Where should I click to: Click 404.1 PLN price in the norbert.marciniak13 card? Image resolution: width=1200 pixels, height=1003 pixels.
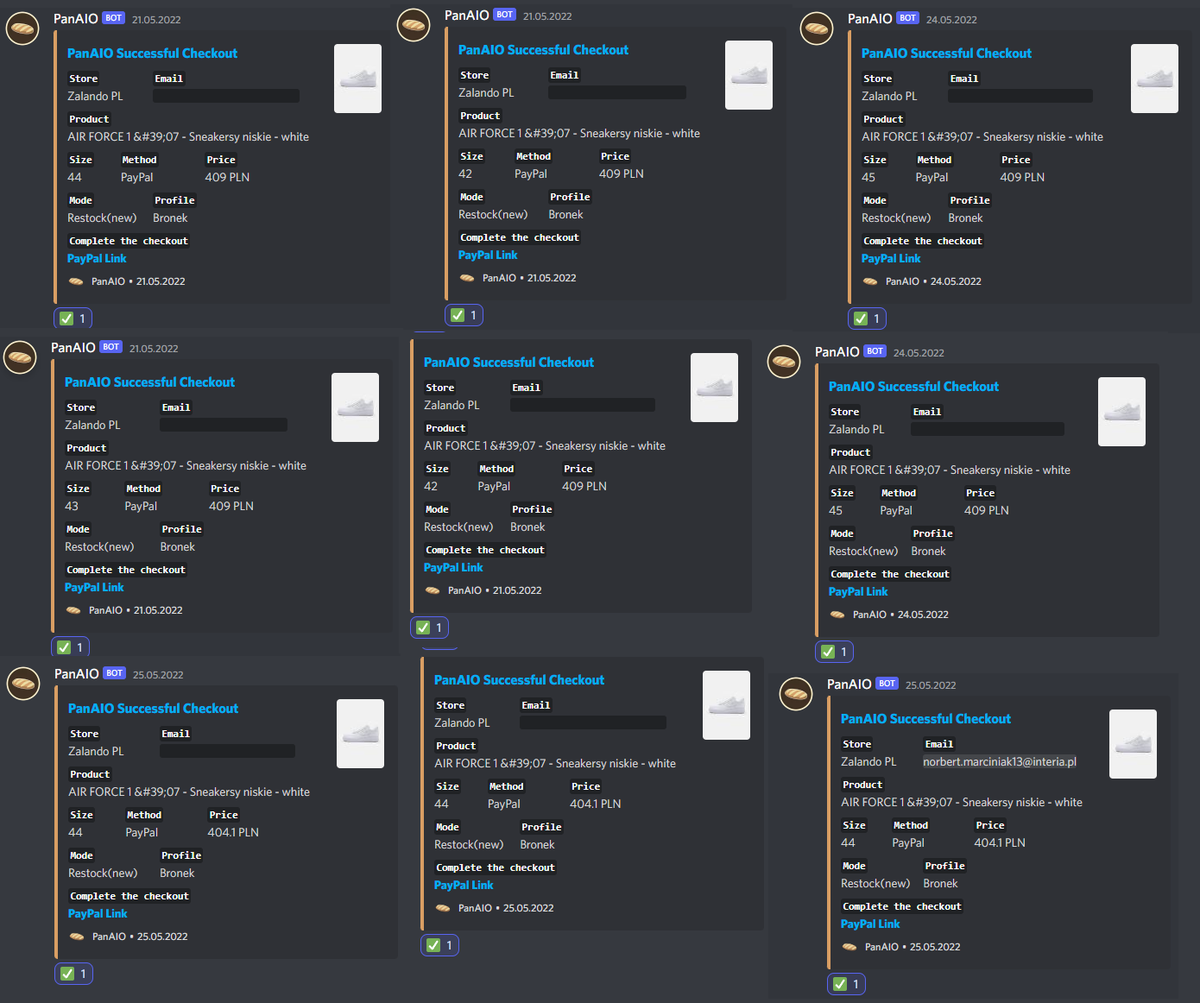coord(1000,843)
